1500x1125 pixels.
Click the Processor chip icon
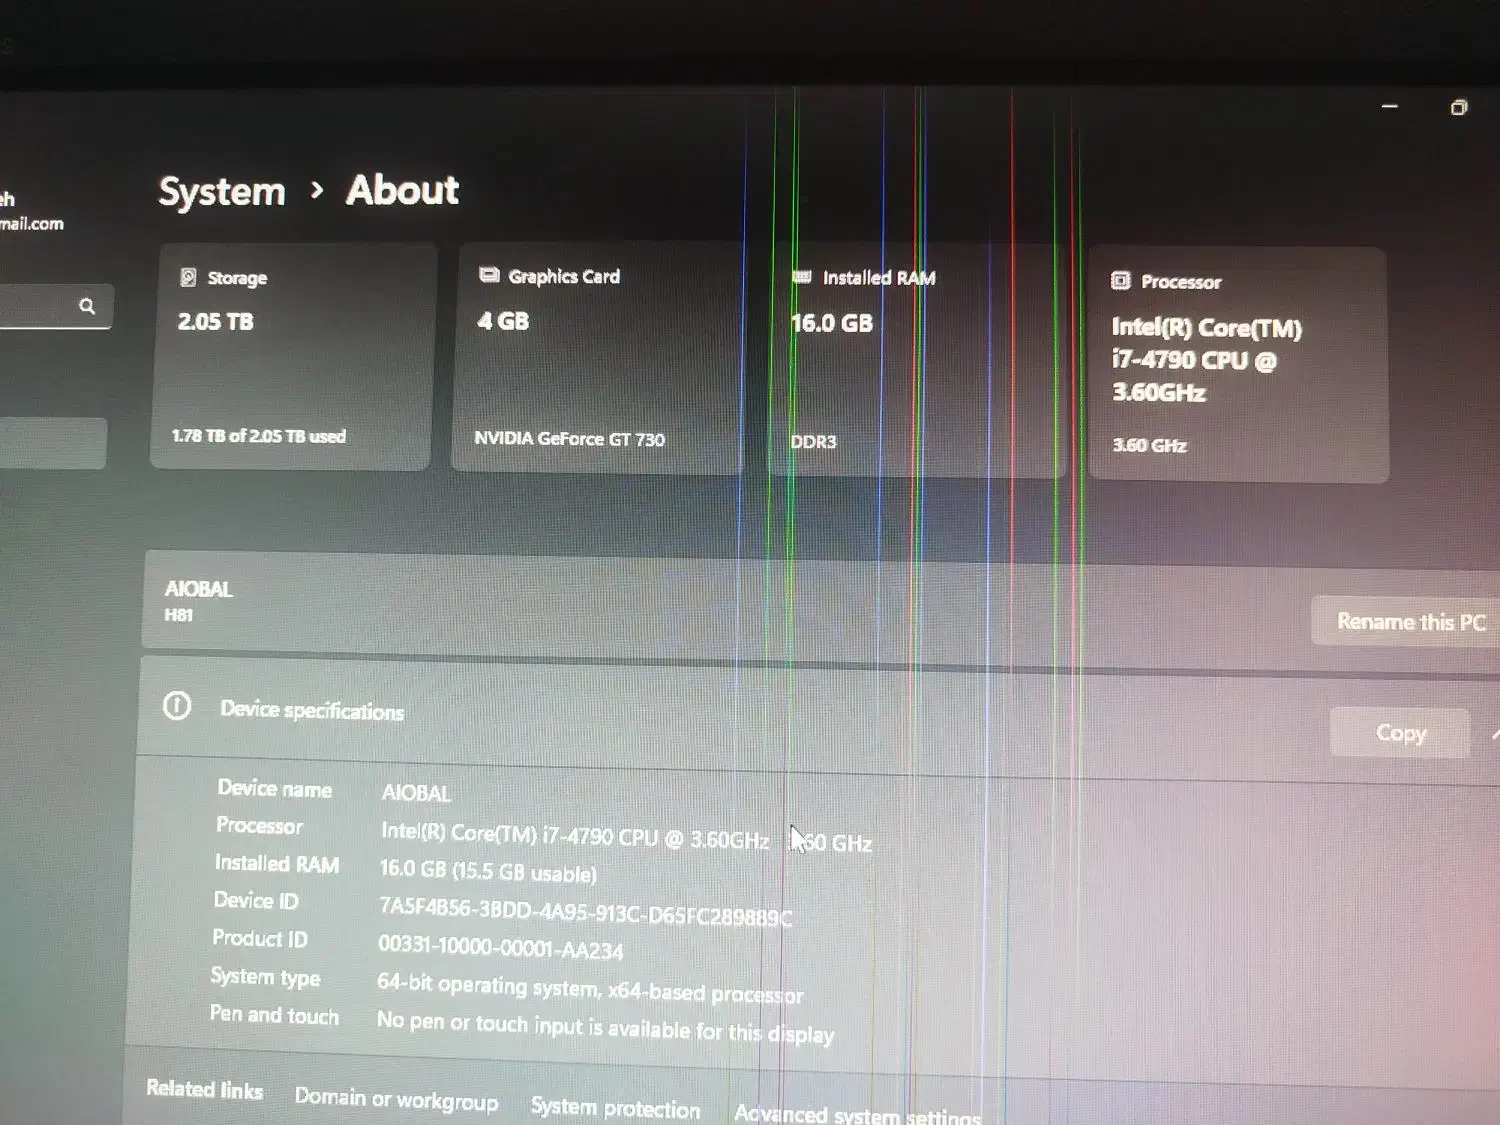(x=1121, y=281)
